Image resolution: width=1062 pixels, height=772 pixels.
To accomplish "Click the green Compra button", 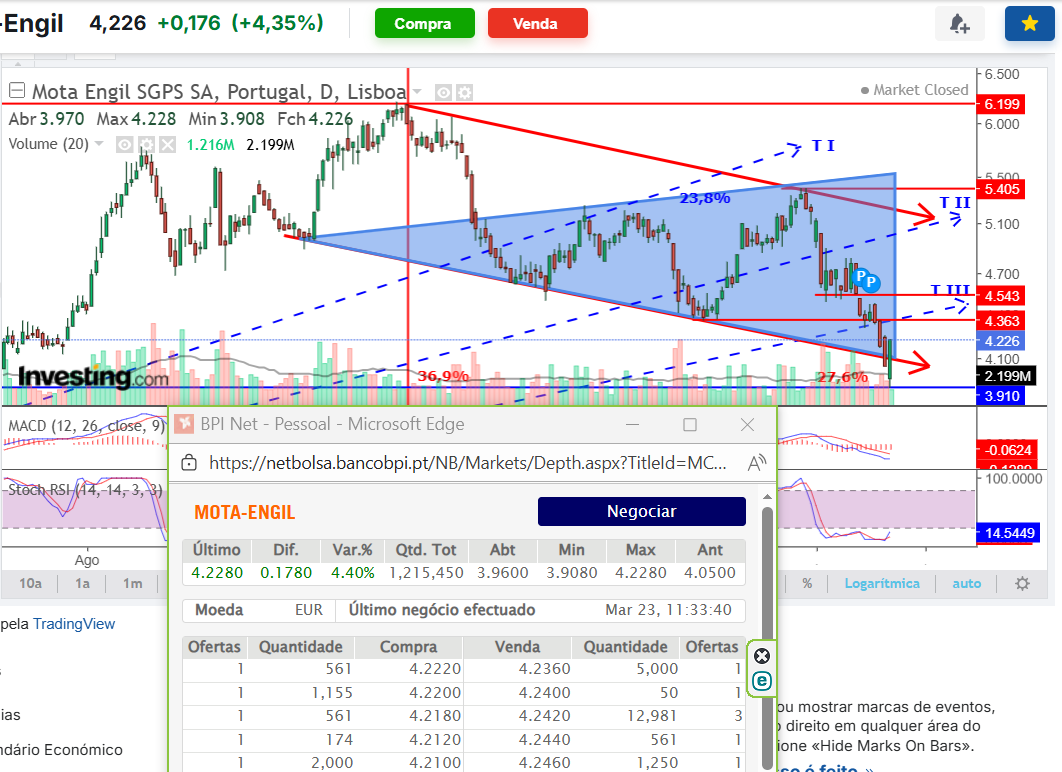I will [425, 24].
